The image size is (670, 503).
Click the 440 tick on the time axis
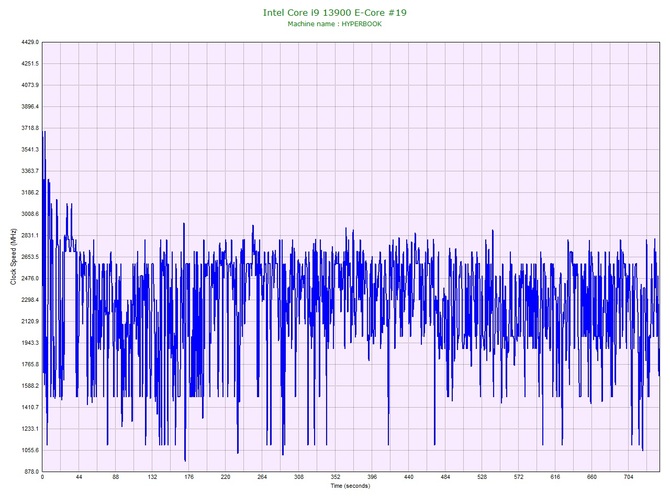pyautogui.click(x=409, y=477)
